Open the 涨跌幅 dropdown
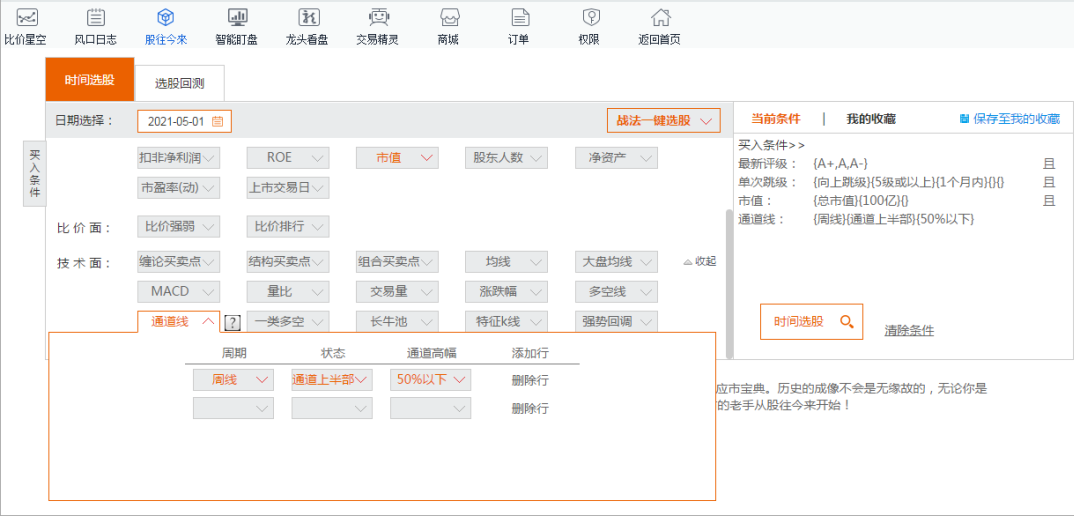Image resolution: width=1074 pixels, height=516 pixels. tap(506, 291)
